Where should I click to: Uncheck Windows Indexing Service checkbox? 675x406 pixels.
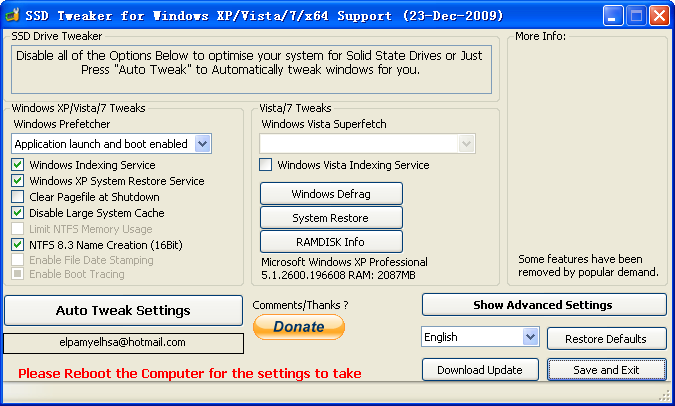18,165
